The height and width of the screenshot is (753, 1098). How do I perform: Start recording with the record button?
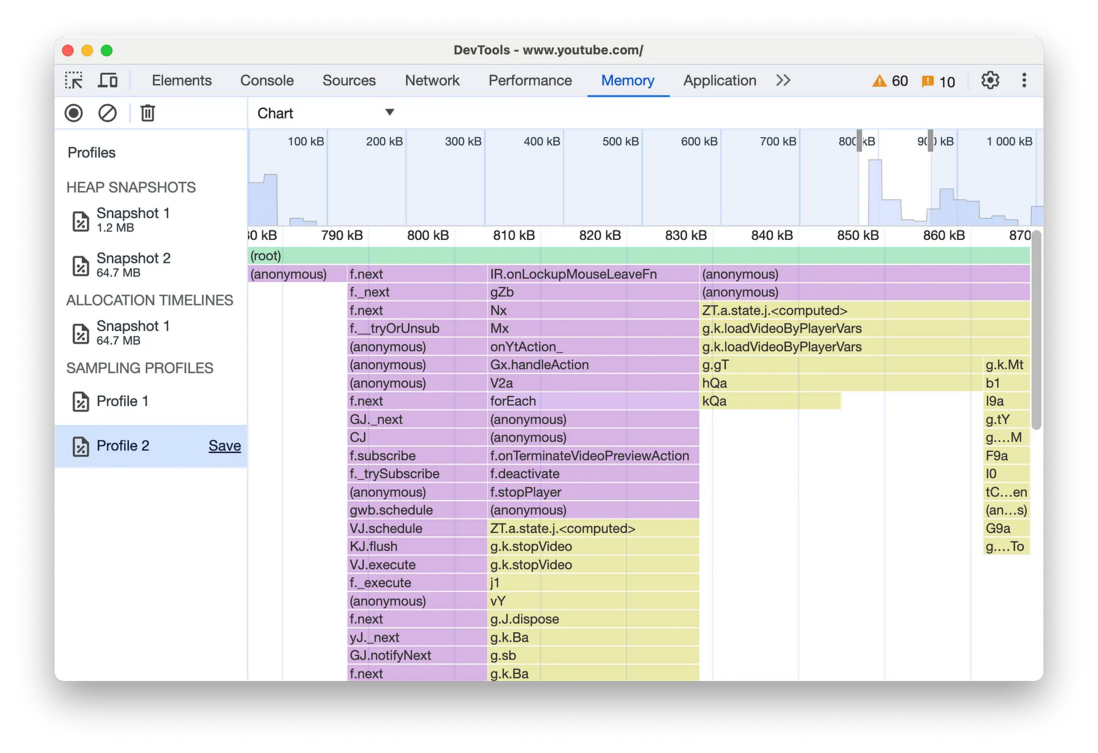[74, 113]
